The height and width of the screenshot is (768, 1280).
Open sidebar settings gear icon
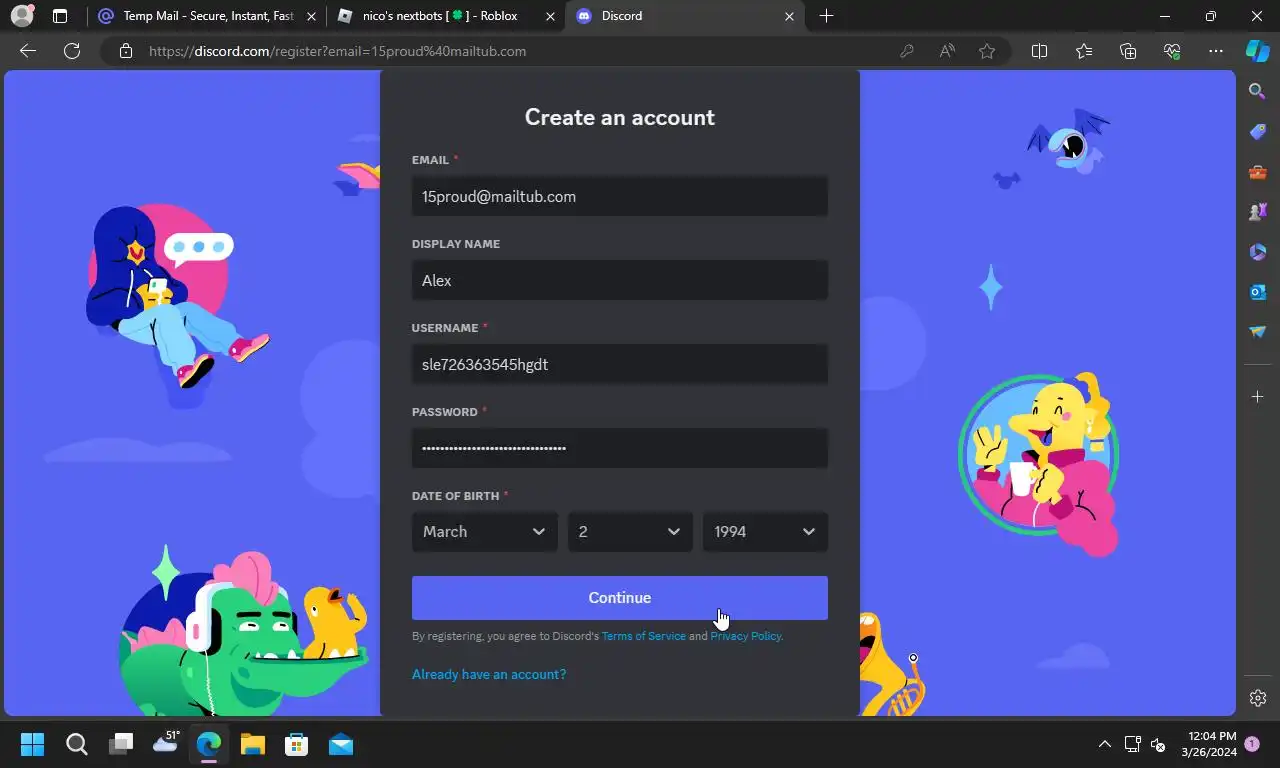tap(1258, 698)
